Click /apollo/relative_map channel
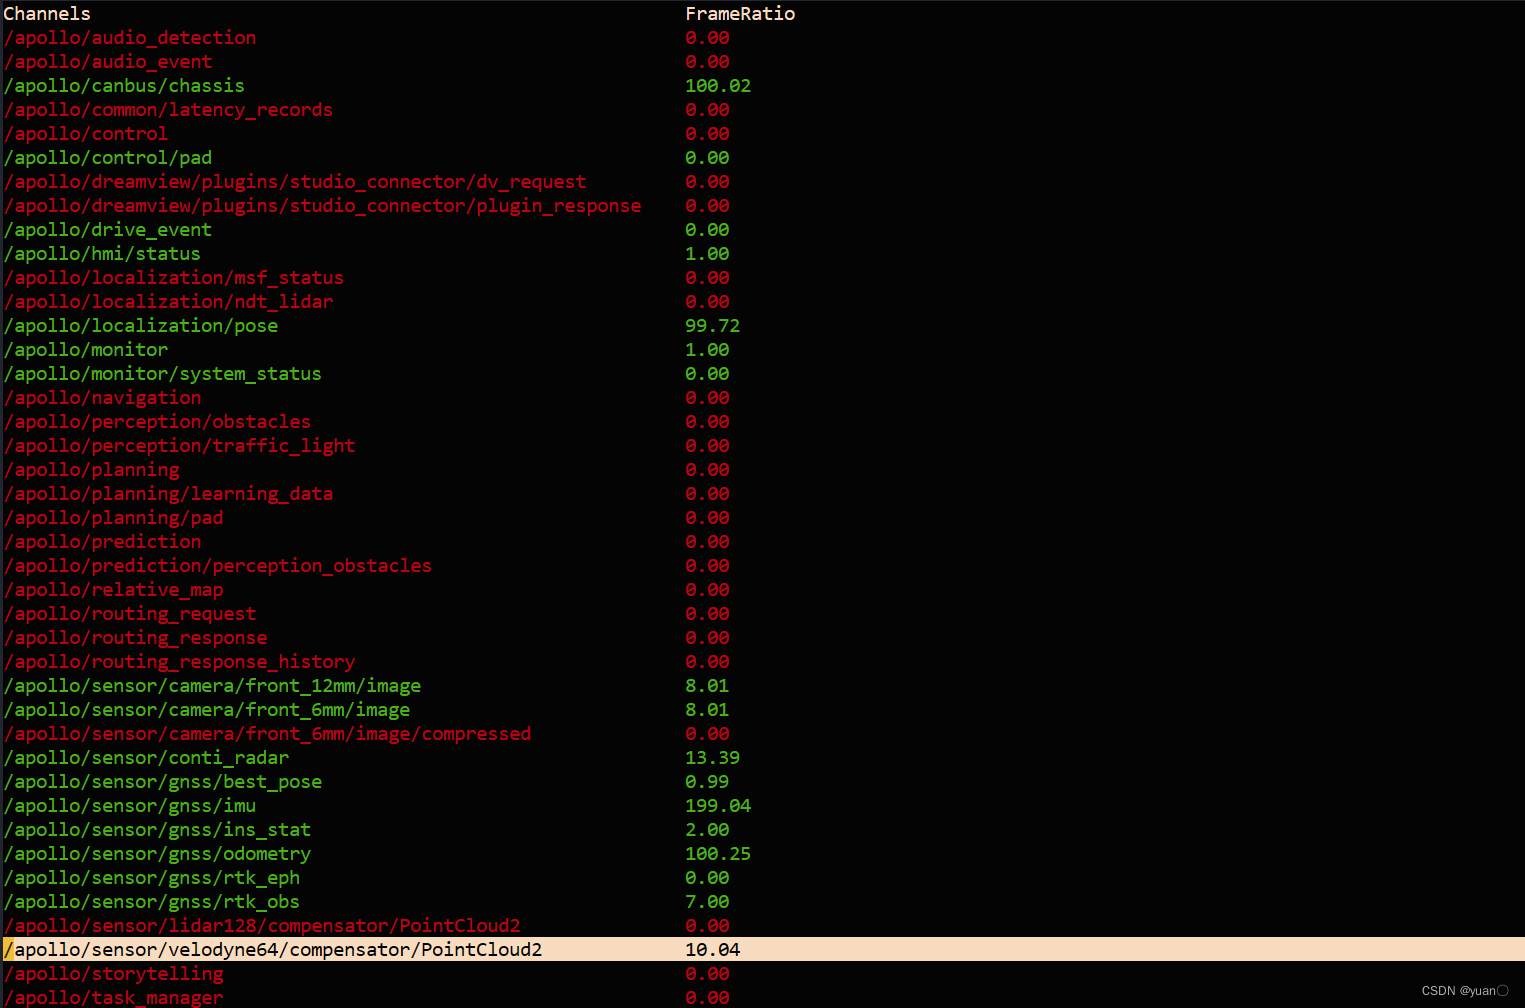1525x1008 pixels. (x=113, y=590)
